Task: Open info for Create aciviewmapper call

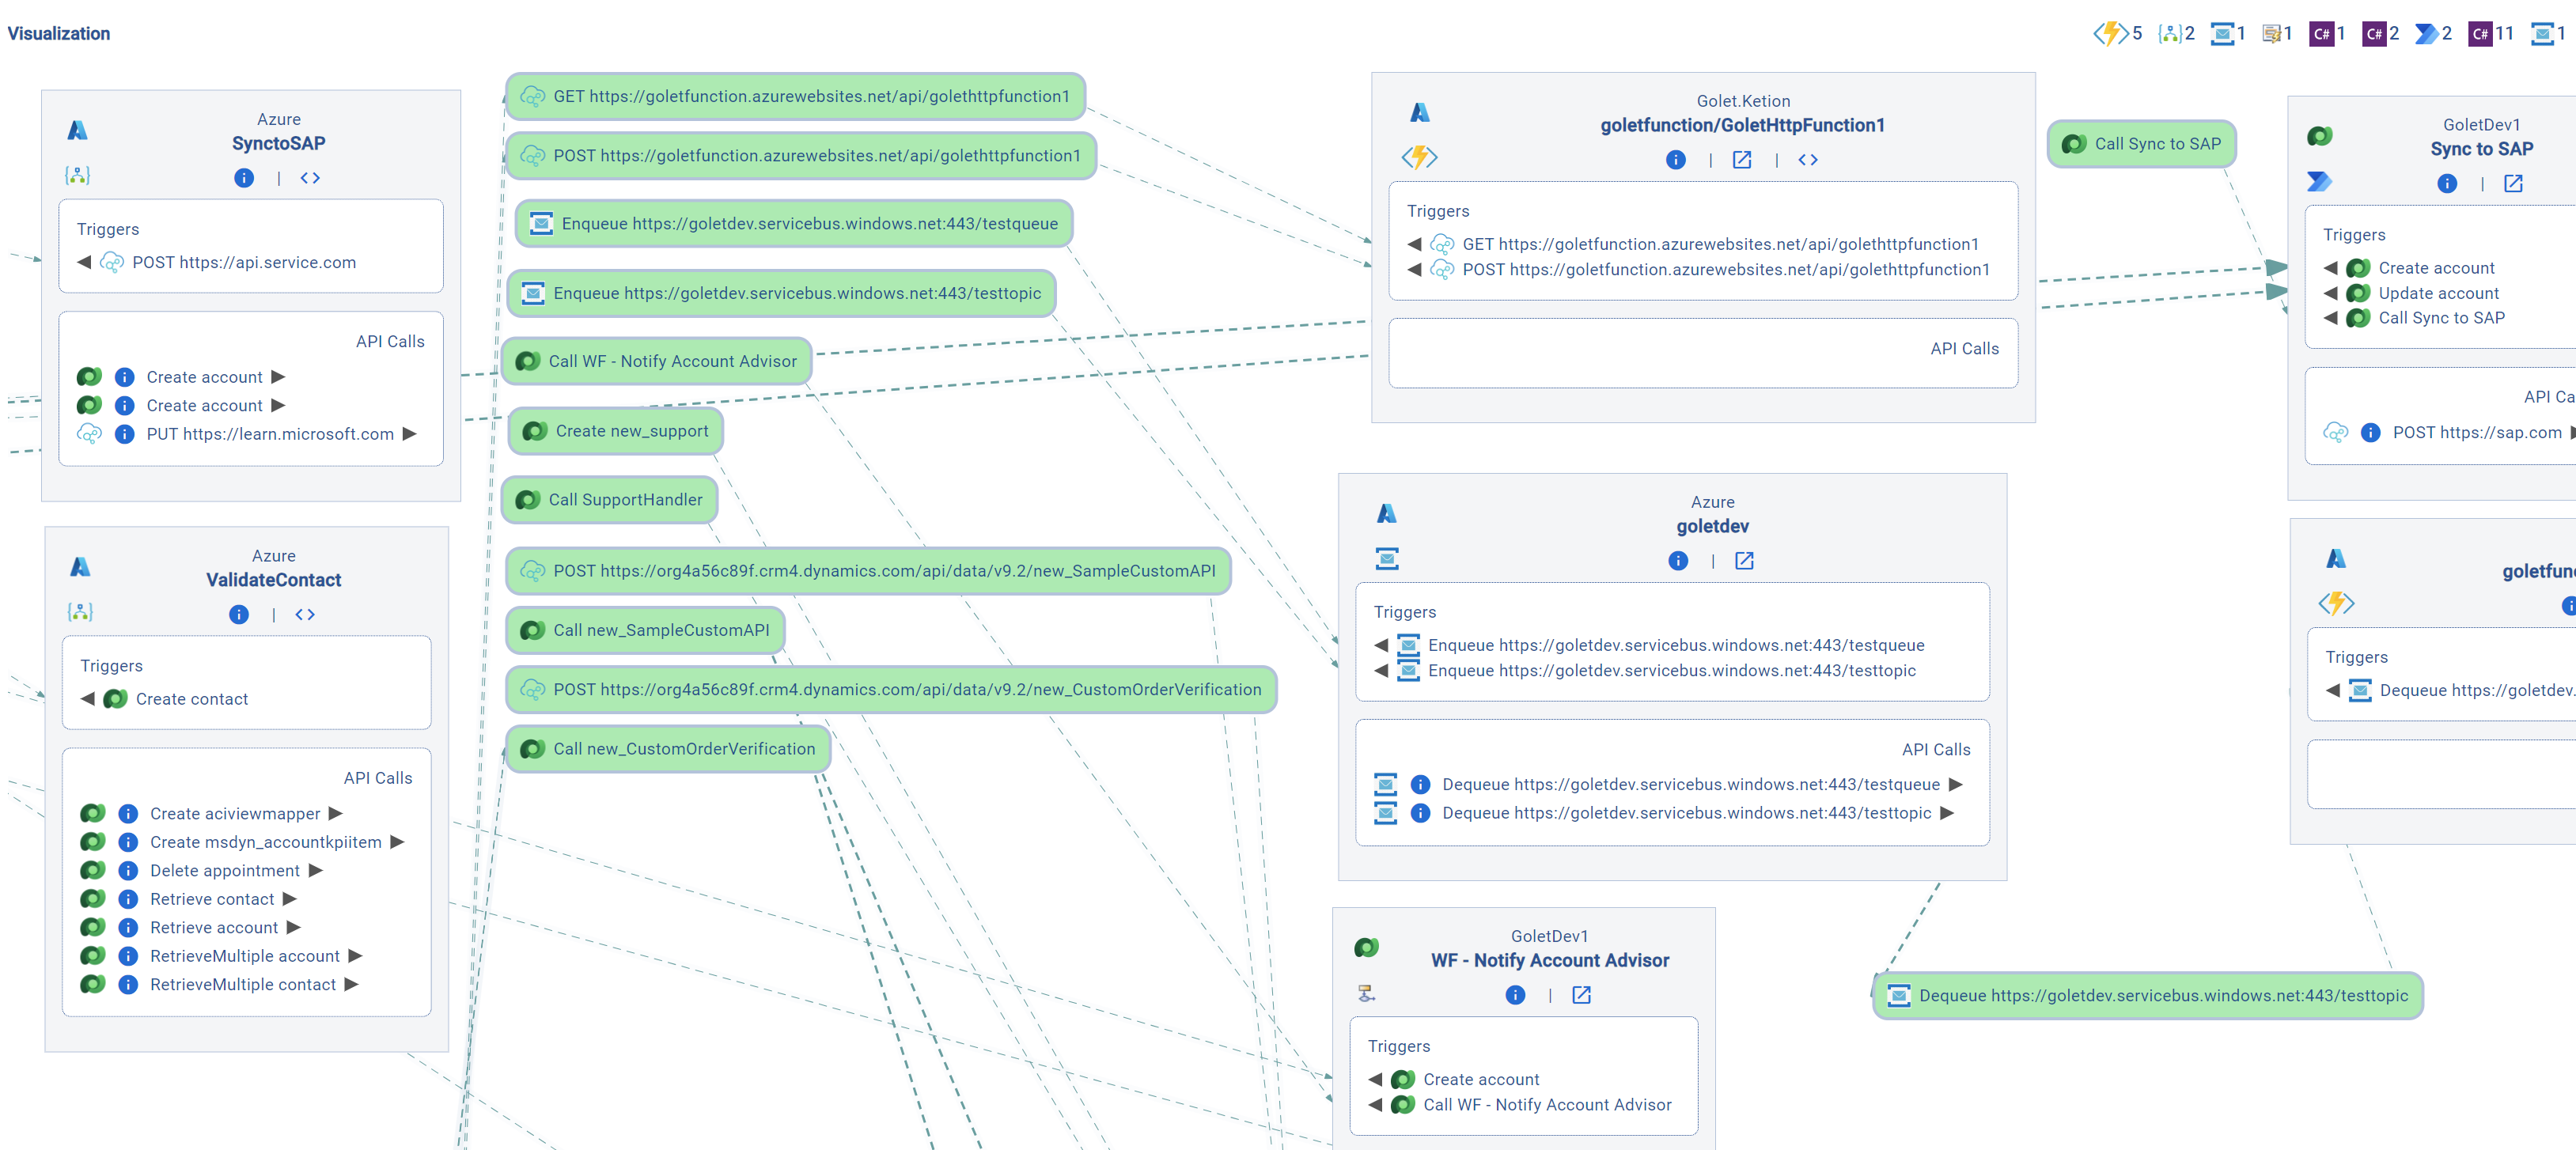Action: pyautogui.click(x=128, y=814)
